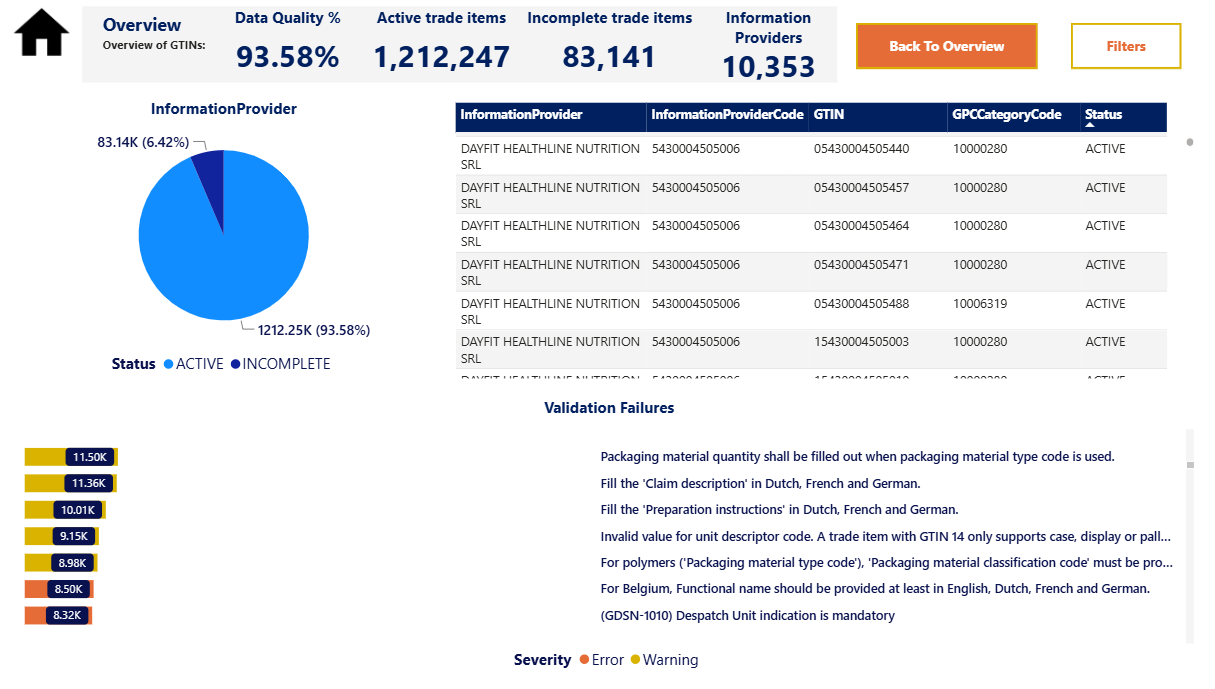
Task: Click the Incomplete trade items value 83,141
Action: tap(609, 57)
